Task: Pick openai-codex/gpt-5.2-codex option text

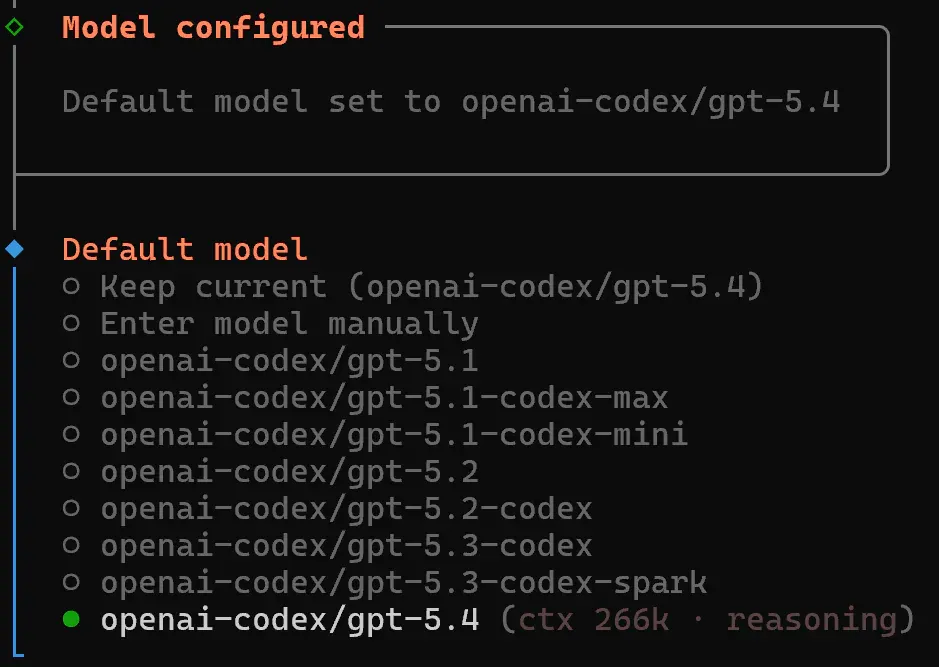Action: [x=346, y=510]
